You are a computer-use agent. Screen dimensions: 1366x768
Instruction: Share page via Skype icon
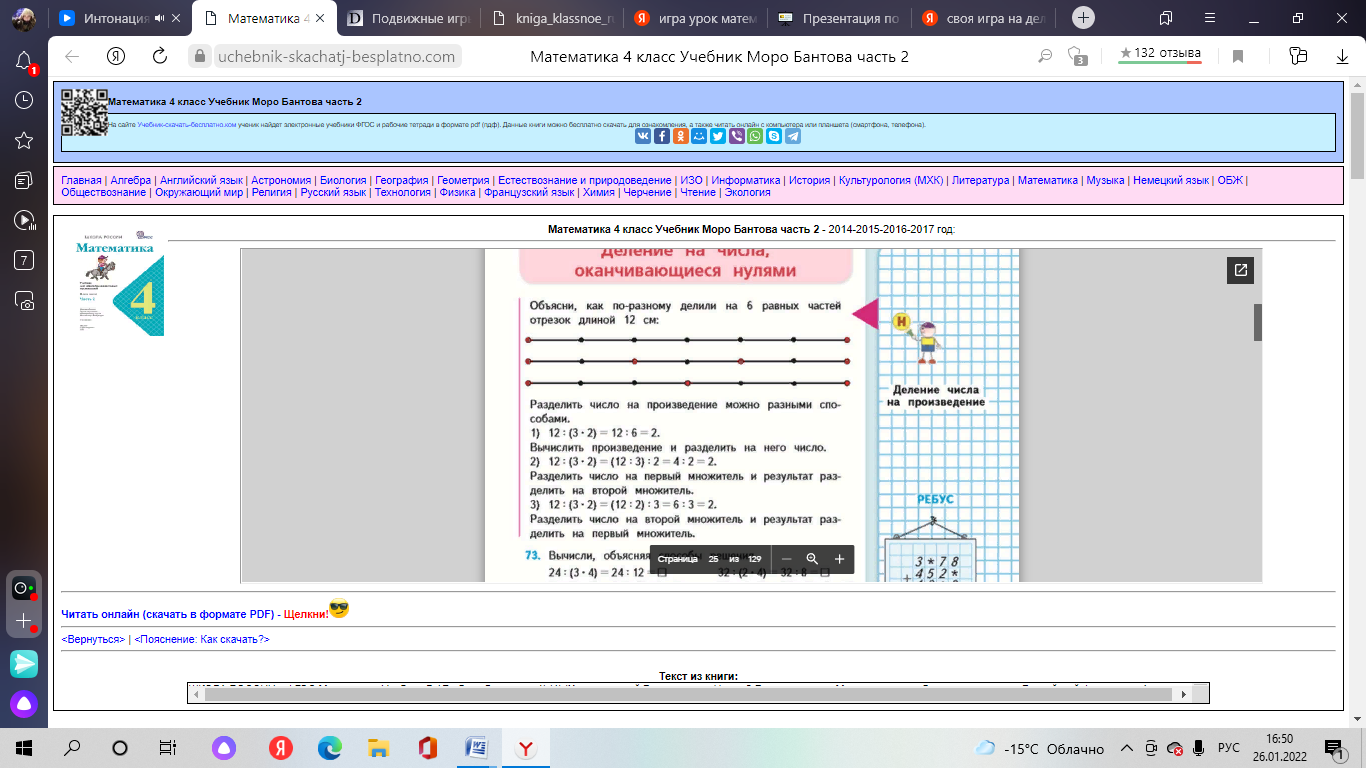click(774, 136)
